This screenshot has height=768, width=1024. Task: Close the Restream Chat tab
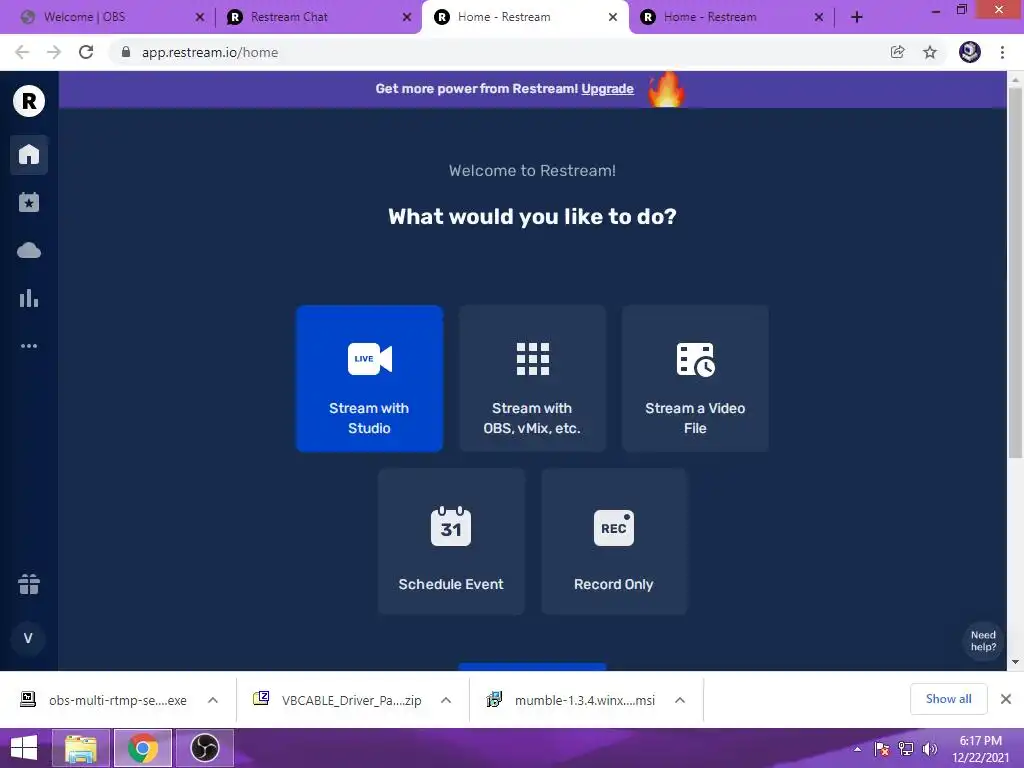pos(407,18)
